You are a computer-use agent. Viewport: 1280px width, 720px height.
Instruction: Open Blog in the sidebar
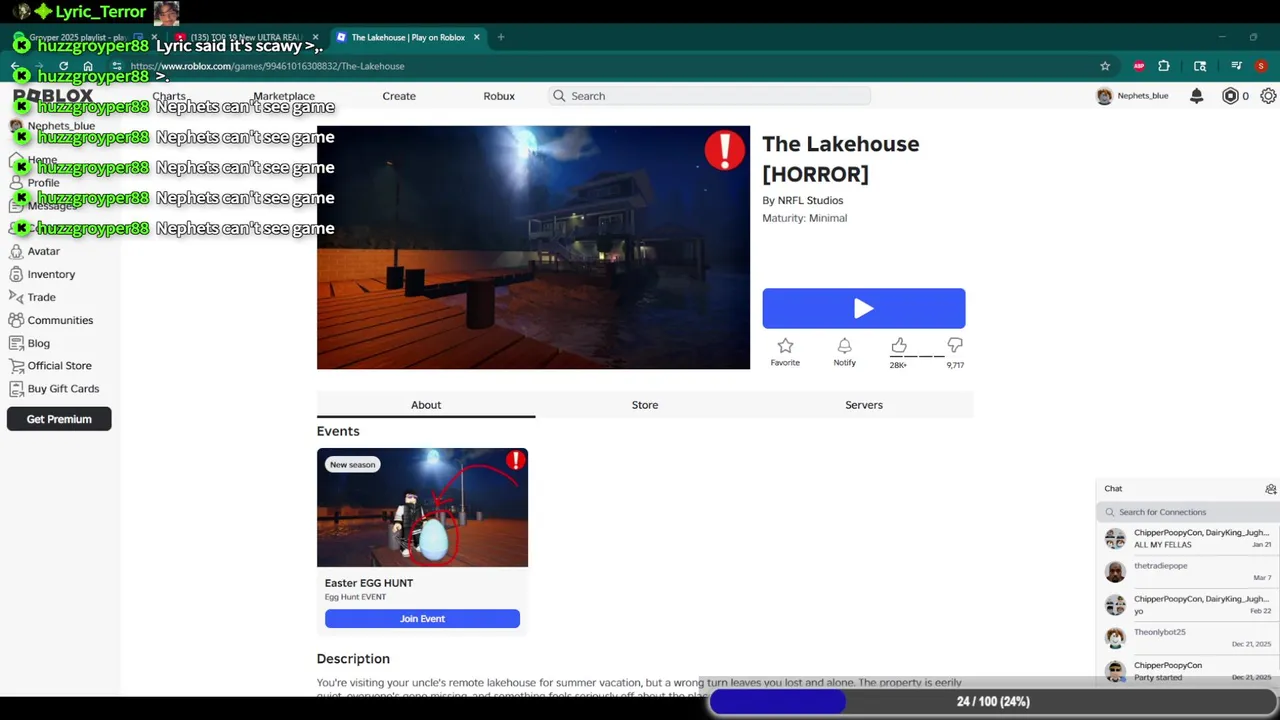click(30, 343)
